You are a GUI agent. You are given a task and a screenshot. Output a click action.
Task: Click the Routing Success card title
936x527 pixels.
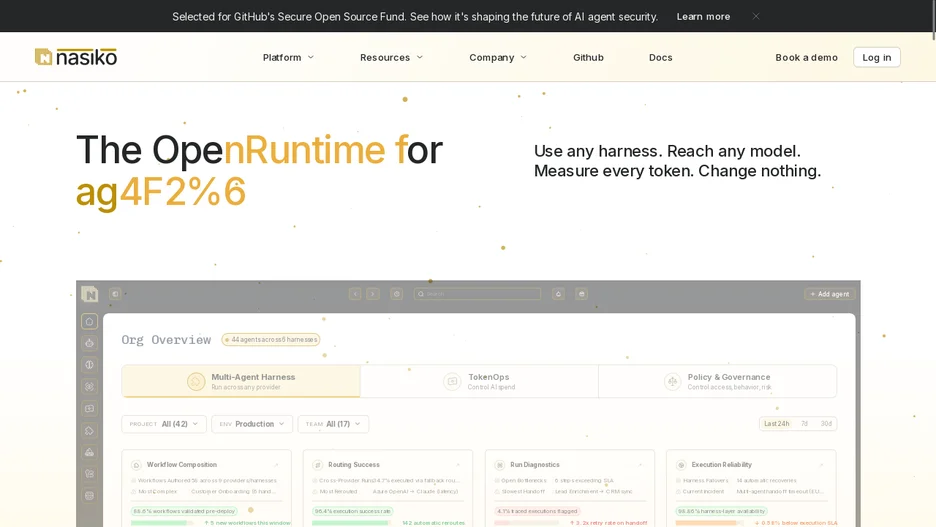[x=353, y=465]
